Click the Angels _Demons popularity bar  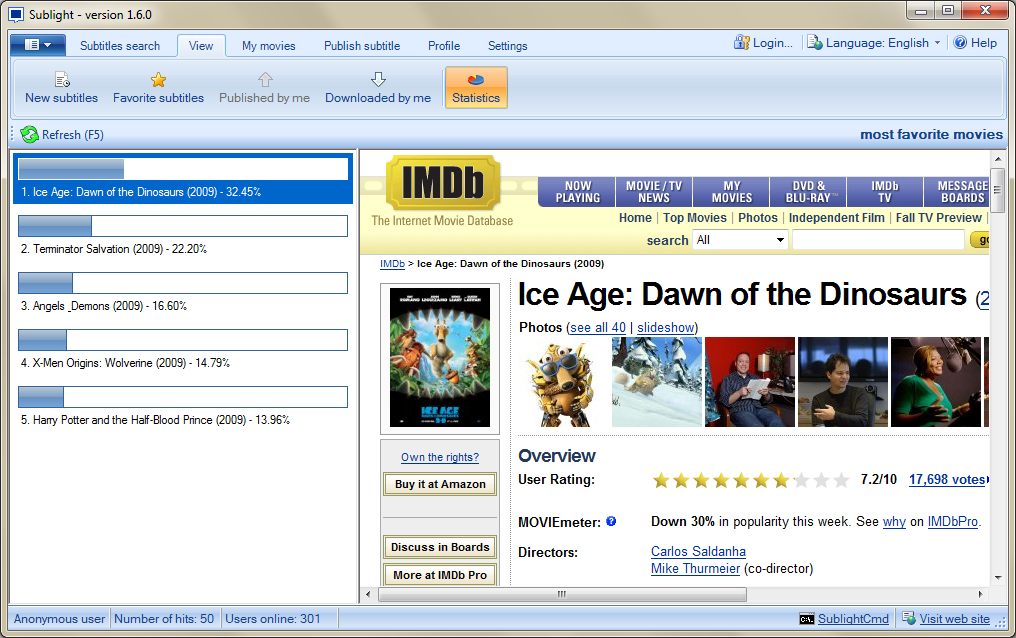pos(183,283)
